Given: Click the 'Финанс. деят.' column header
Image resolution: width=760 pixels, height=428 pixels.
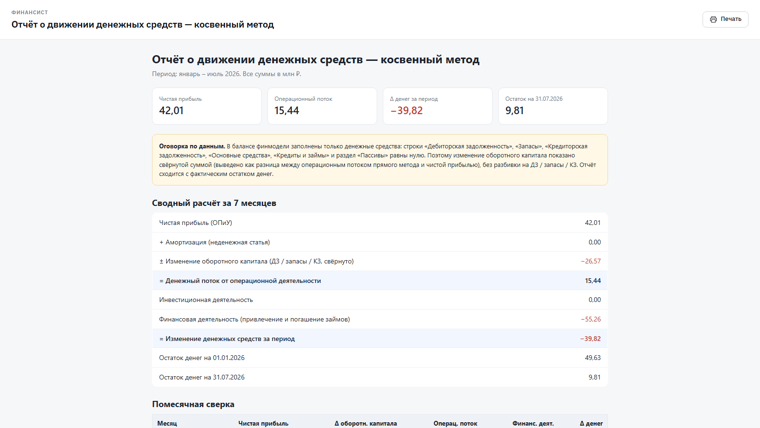Looking at the screenshot, I should pyautogui.click(x=533, y=424).
